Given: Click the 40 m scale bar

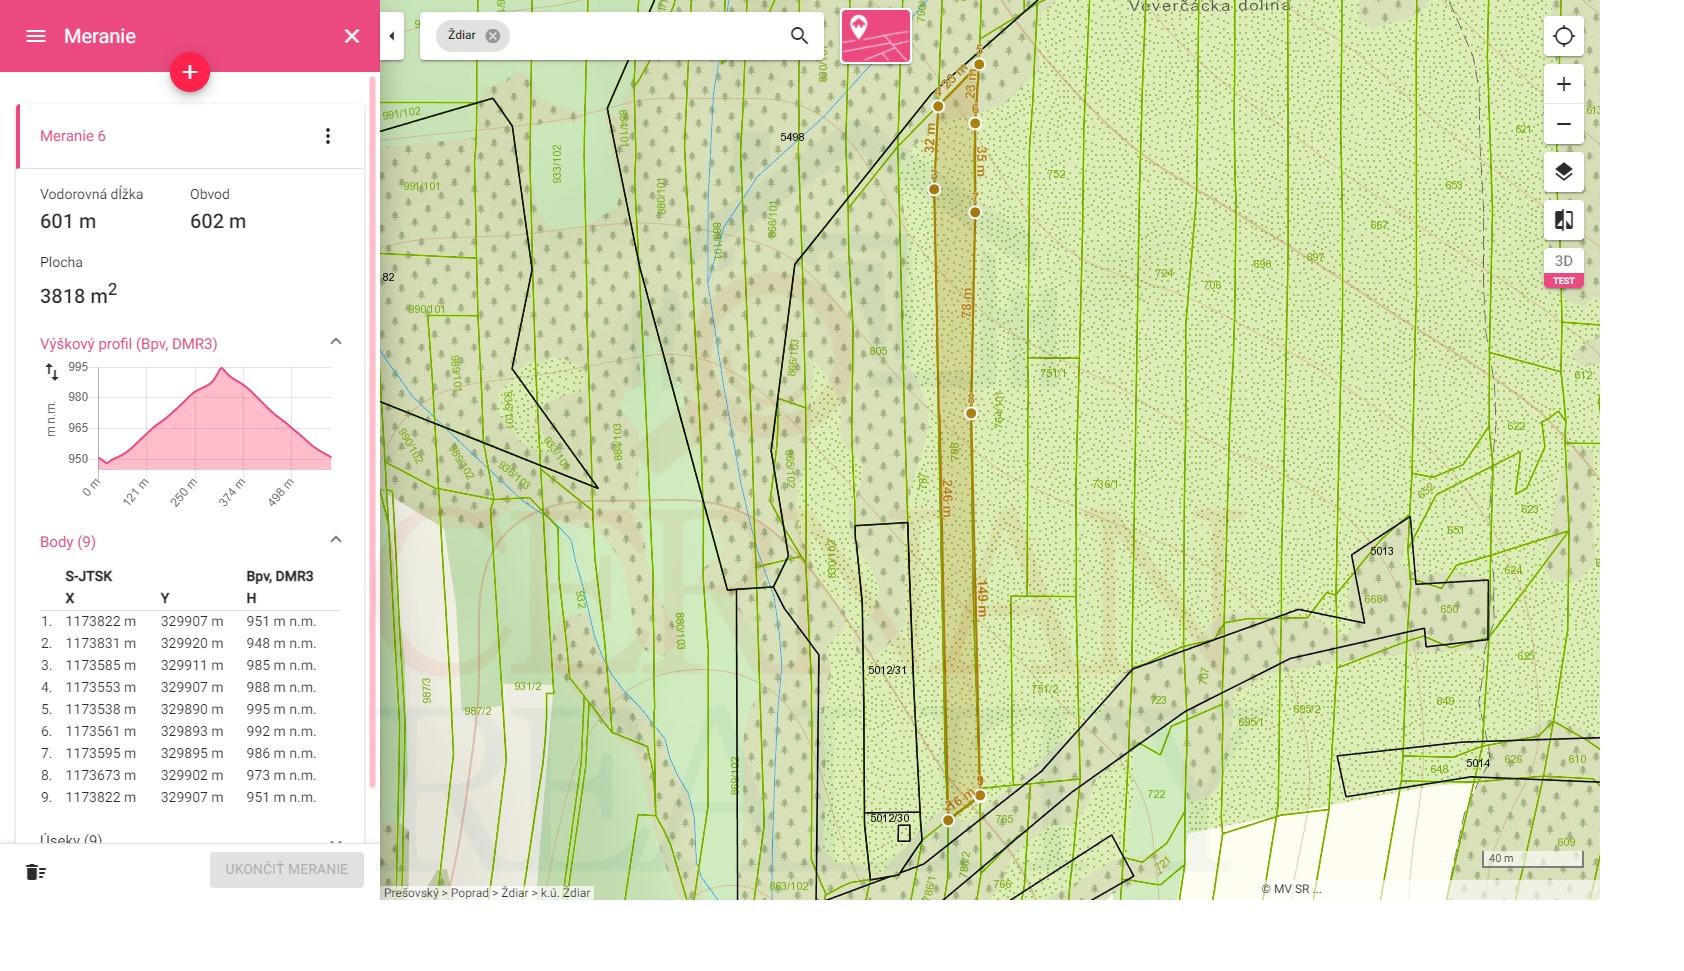Looking at the screenshot, I should click(1532, 859).
